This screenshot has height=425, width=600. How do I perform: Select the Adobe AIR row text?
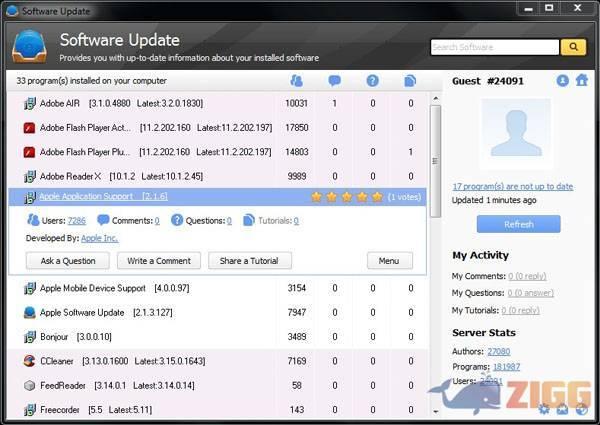click(x=121, y=103)
